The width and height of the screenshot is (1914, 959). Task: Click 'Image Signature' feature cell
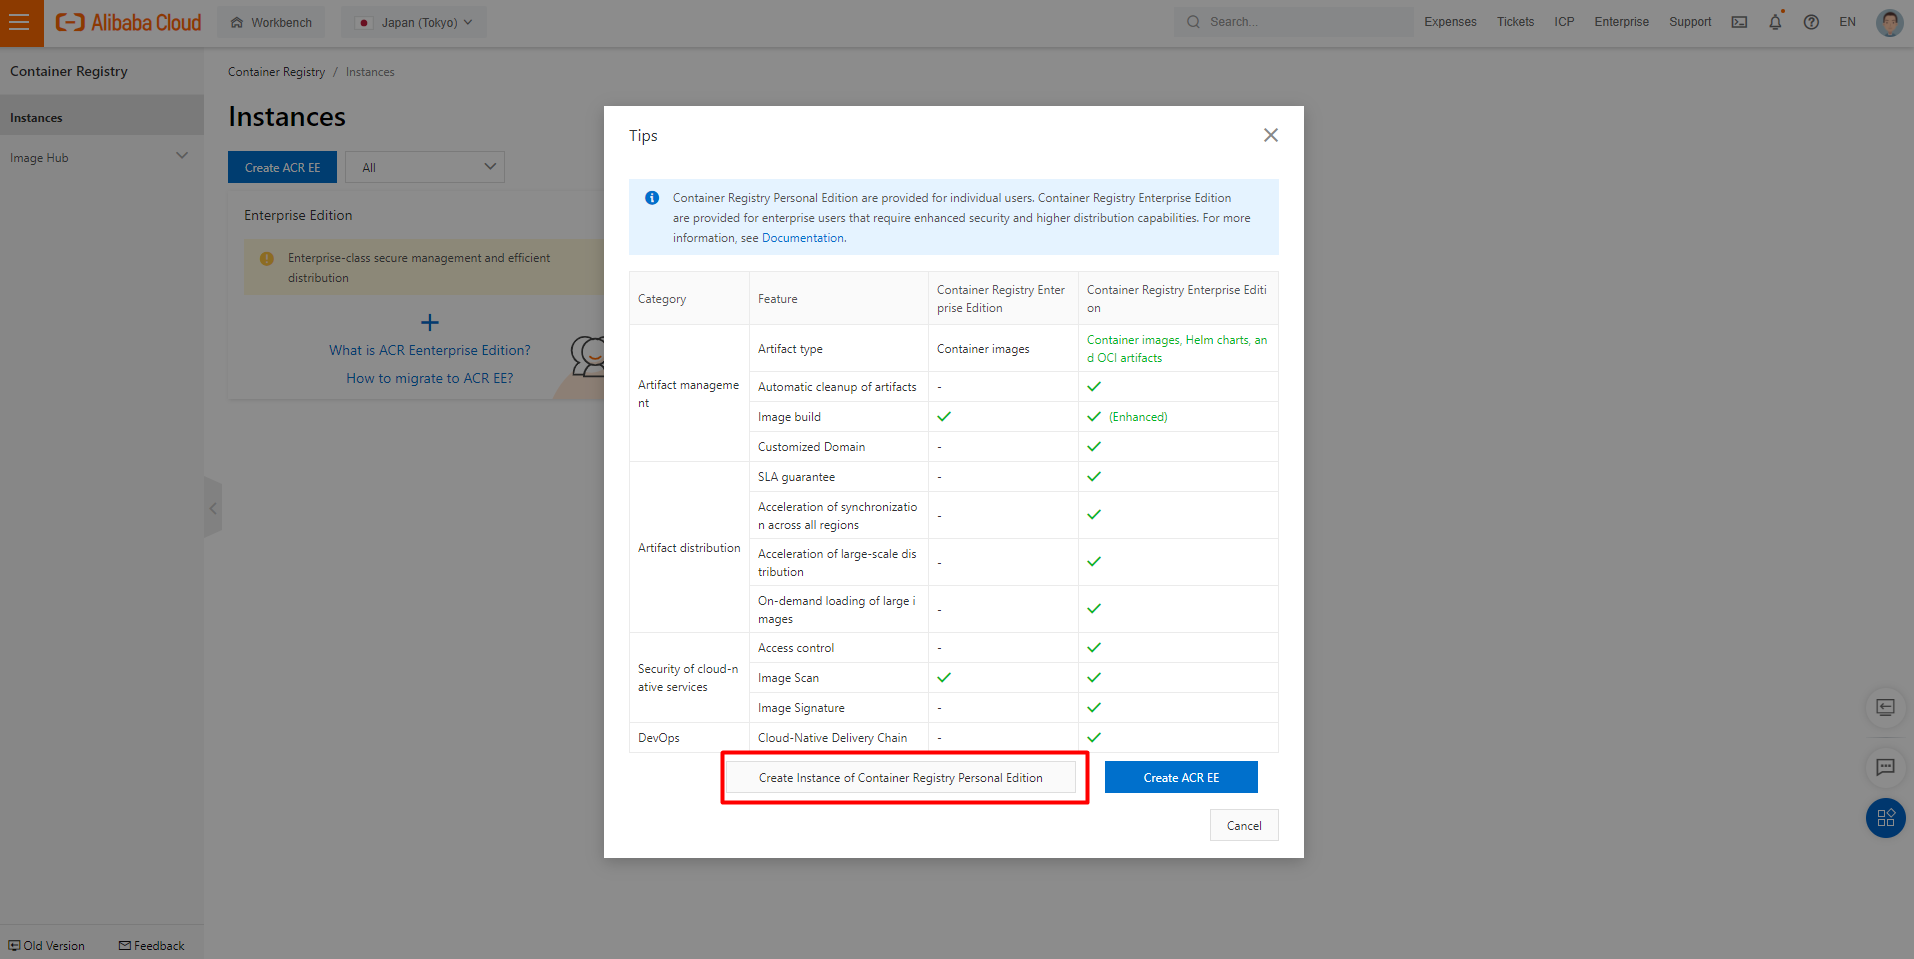pos(838,708)
